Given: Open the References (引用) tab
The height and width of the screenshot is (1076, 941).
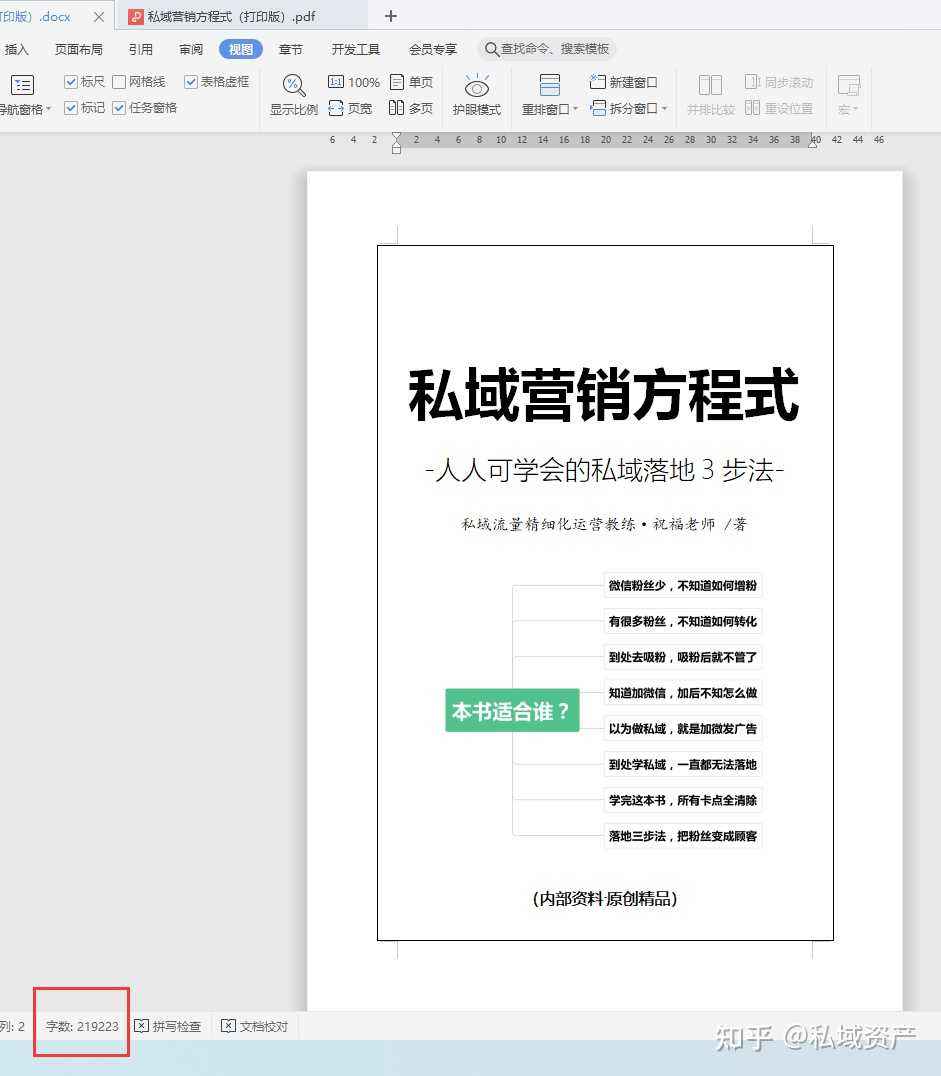Looking at the screenshot, I should click(141, 49).
